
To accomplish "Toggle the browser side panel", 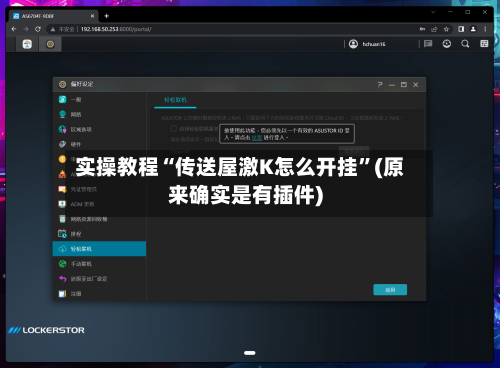I will pos(461,29).
